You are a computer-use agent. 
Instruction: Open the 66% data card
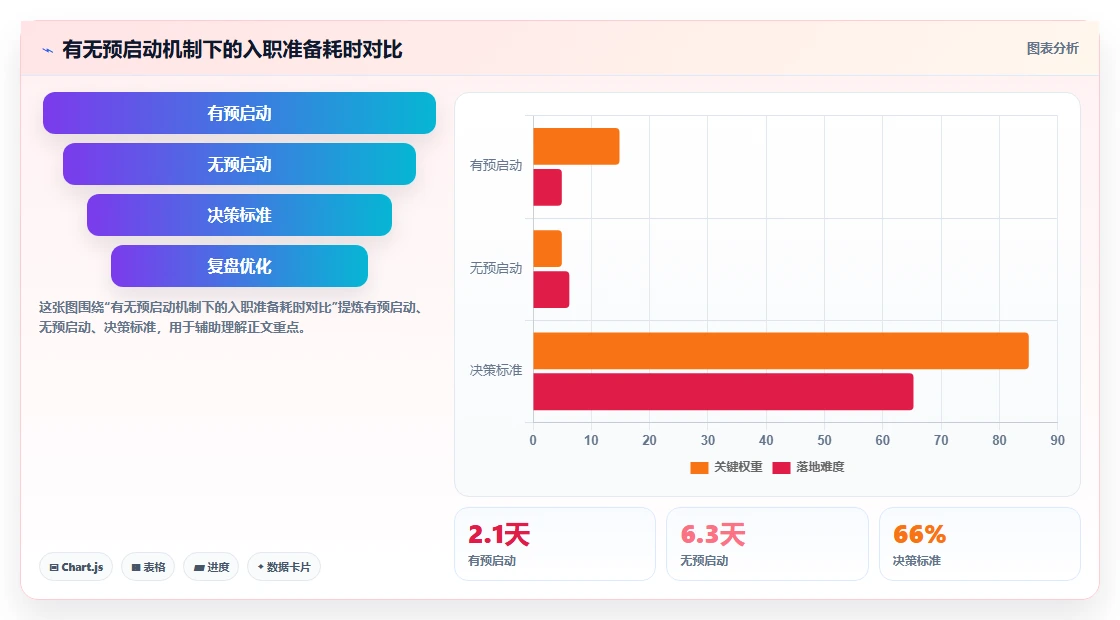pos(980,544)
